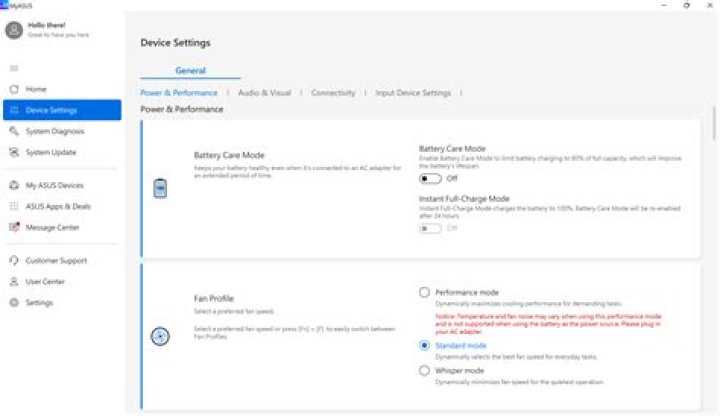Click the General tab heading
720x416 pixels.
[x=190, y=71]
